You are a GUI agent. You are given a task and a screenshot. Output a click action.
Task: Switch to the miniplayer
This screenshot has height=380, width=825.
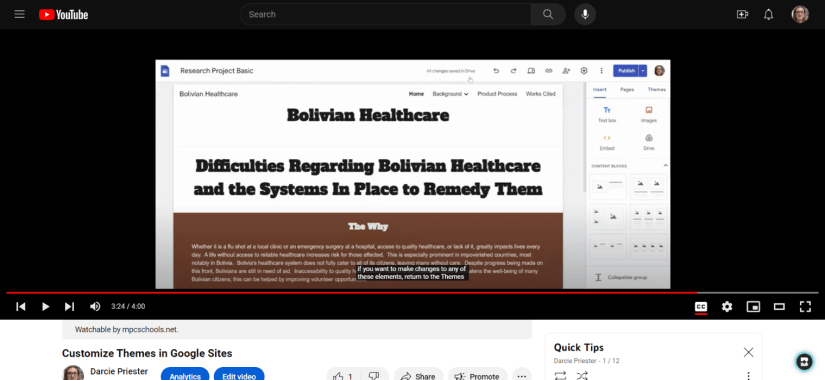[753, 306]
